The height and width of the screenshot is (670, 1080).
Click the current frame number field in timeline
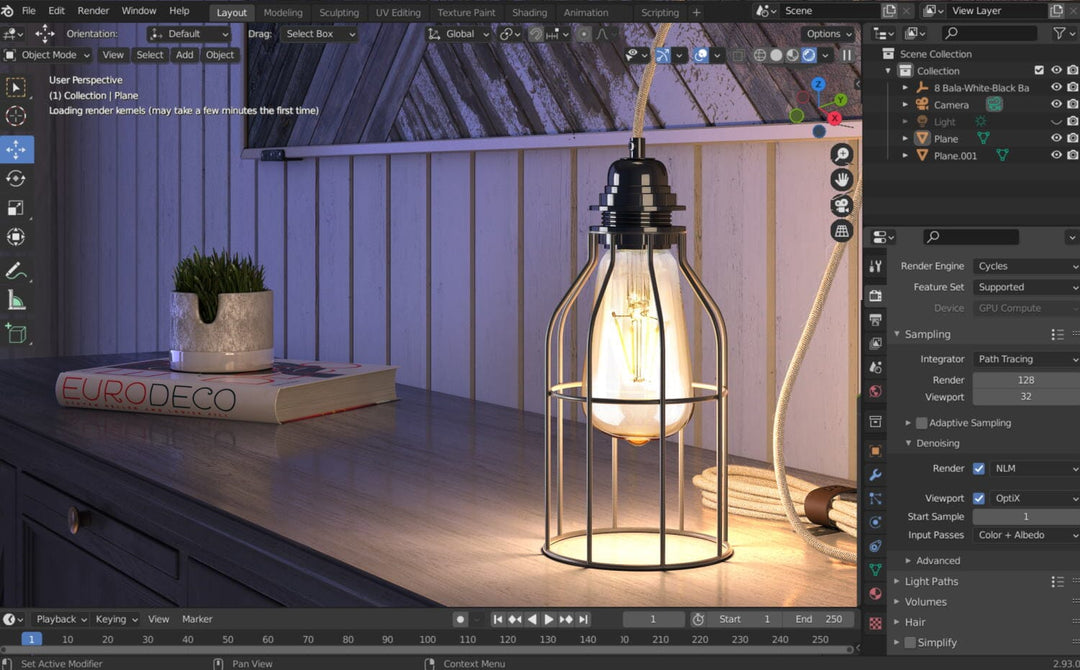click(653, 618)
